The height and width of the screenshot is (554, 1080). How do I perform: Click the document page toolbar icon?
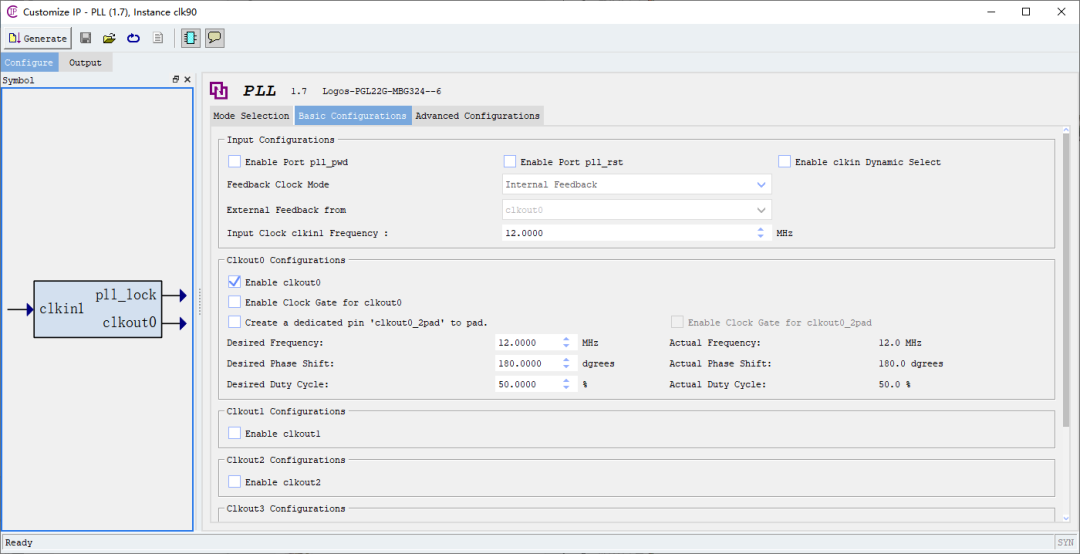tap(157, 38)
